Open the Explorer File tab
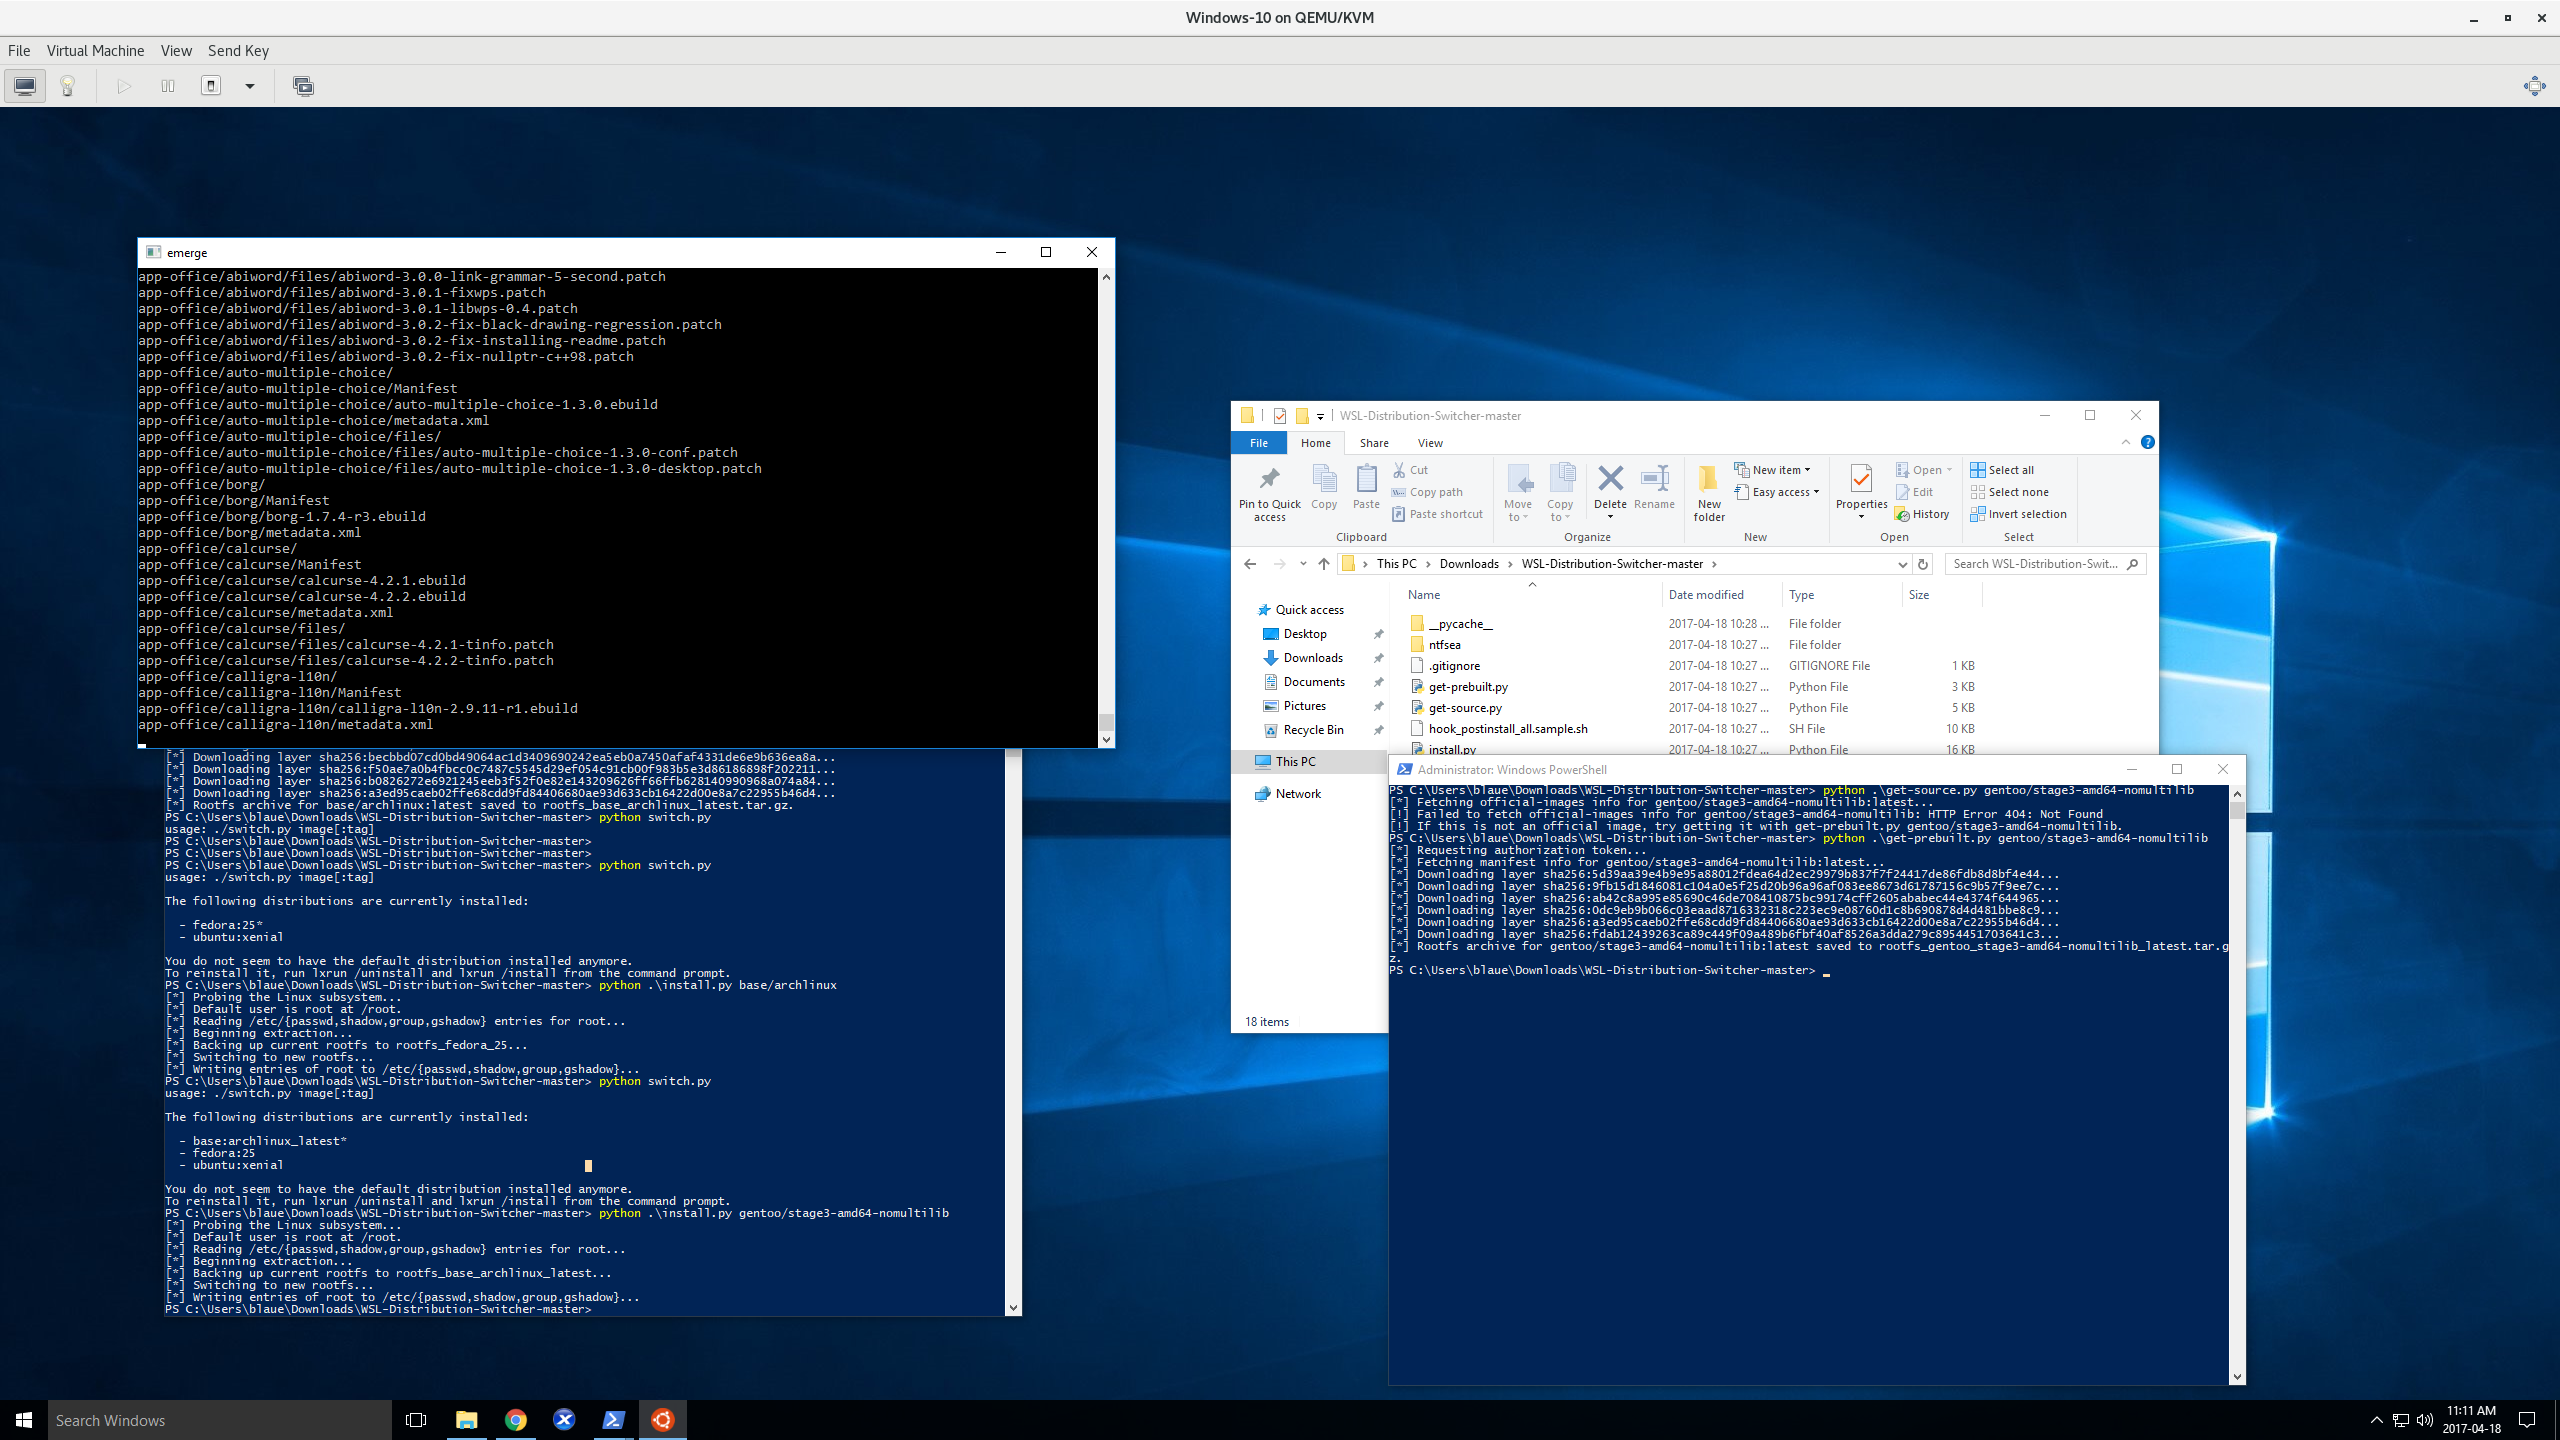The width and height of the screenshot is (2560, 1440). coord(1259,443)
